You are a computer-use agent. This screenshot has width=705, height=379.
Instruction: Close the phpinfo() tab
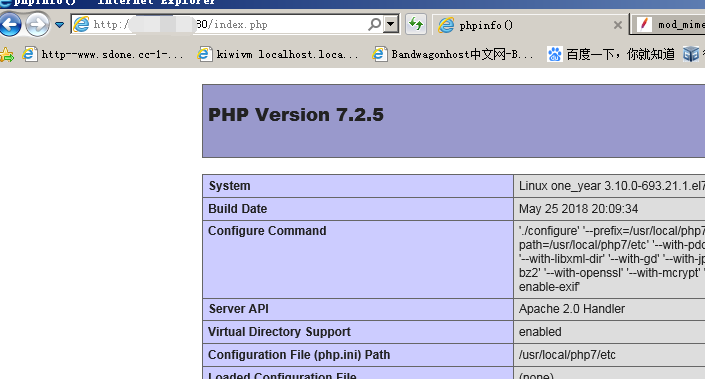(x=618, y=25)
